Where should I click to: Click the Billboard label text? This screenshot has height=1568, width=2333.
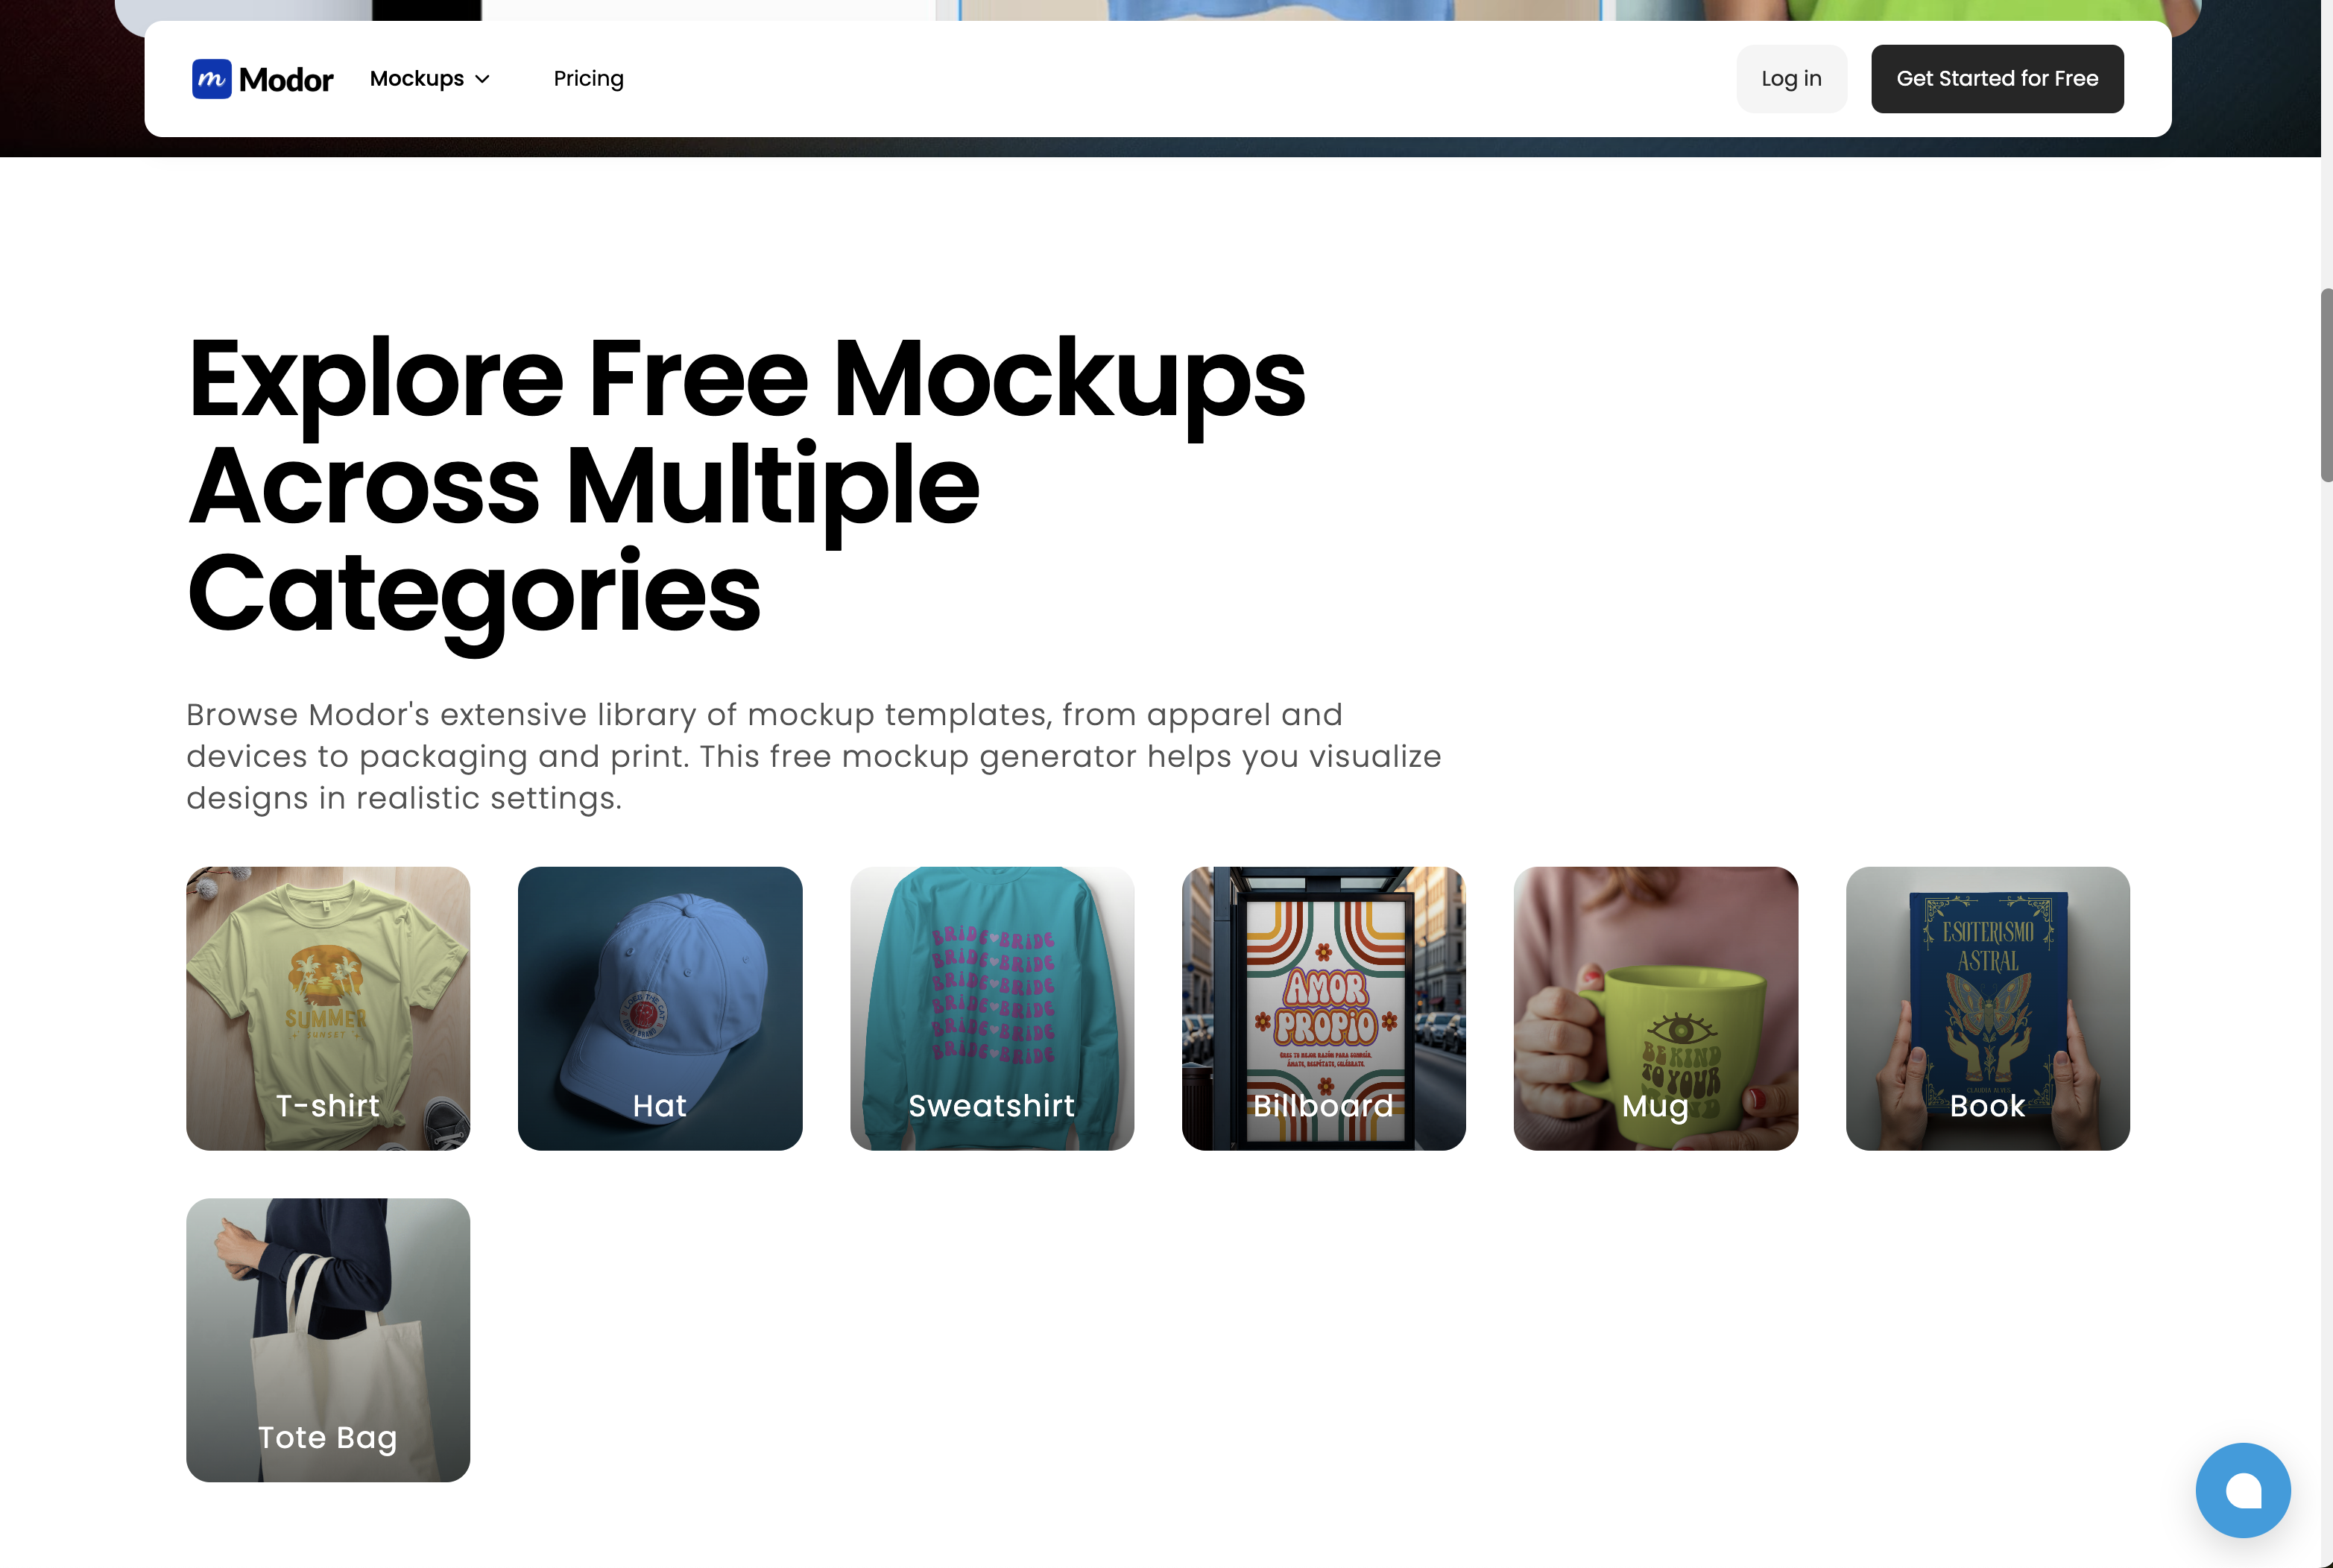(1323, 1105)
